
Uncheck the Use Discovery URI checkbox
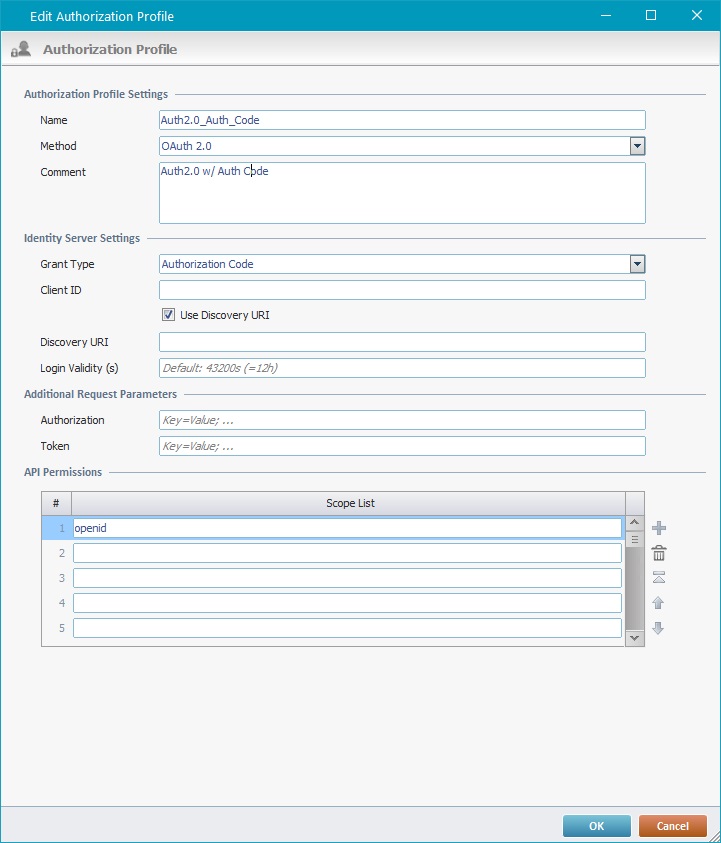168,315
